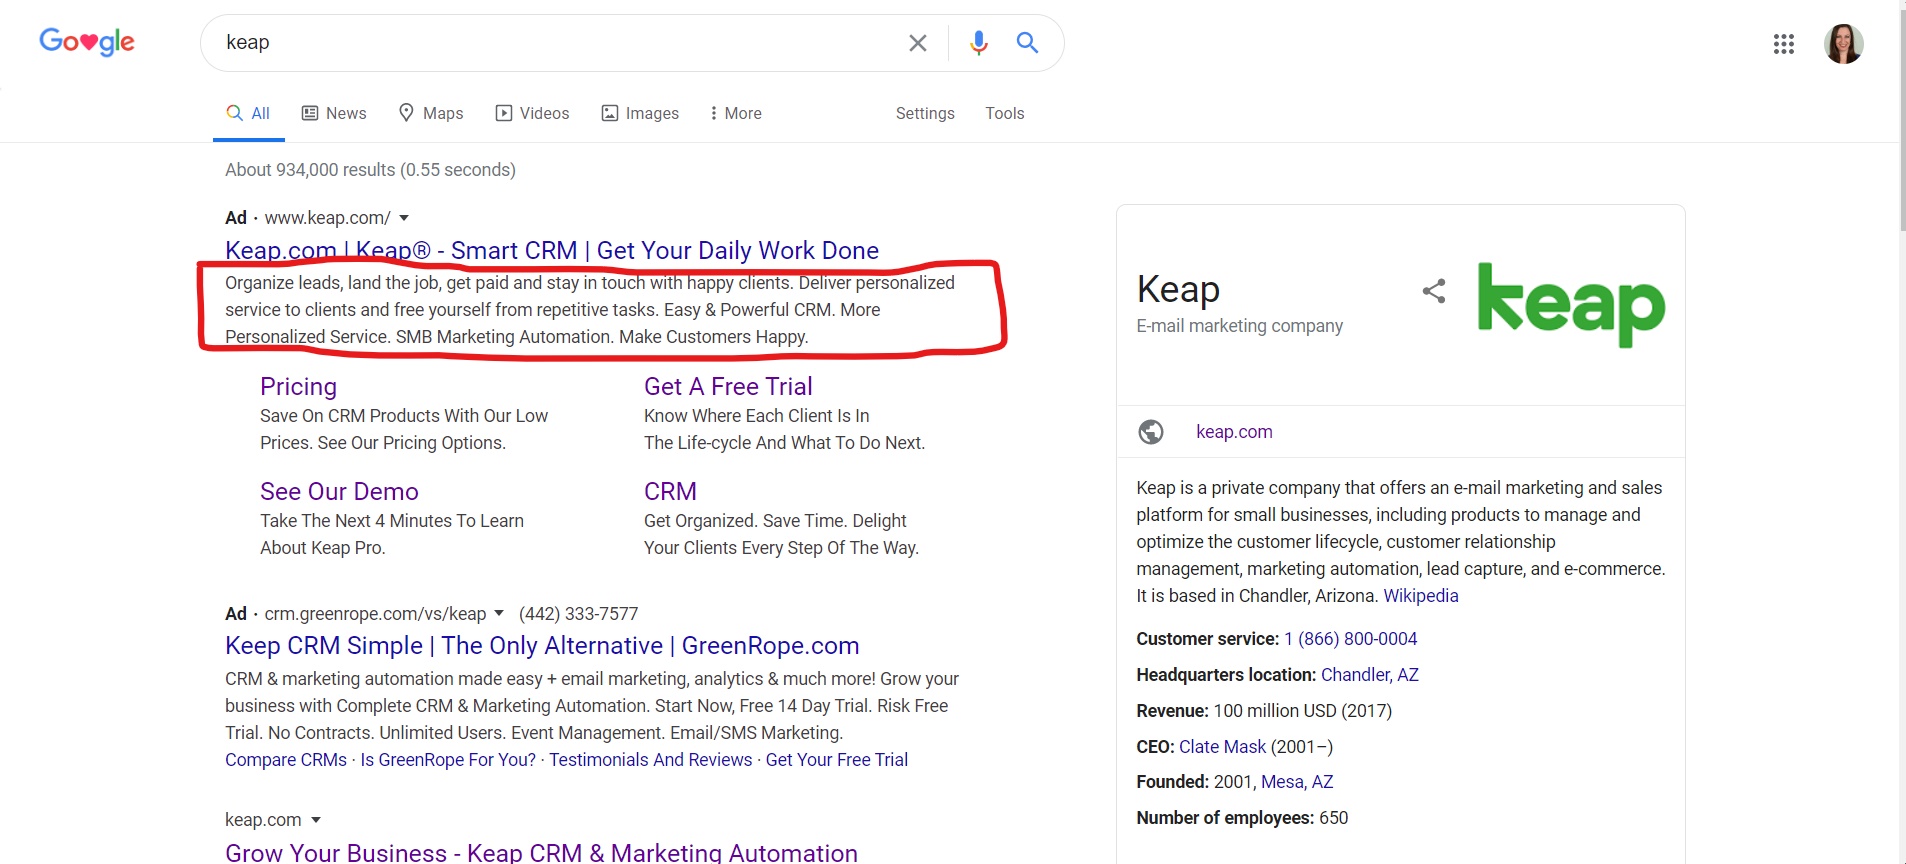The width and height of the screenshot is (1906, 864).
Task: Switch to the All tab
Action: pyautogui.click(x=248, y=113)
